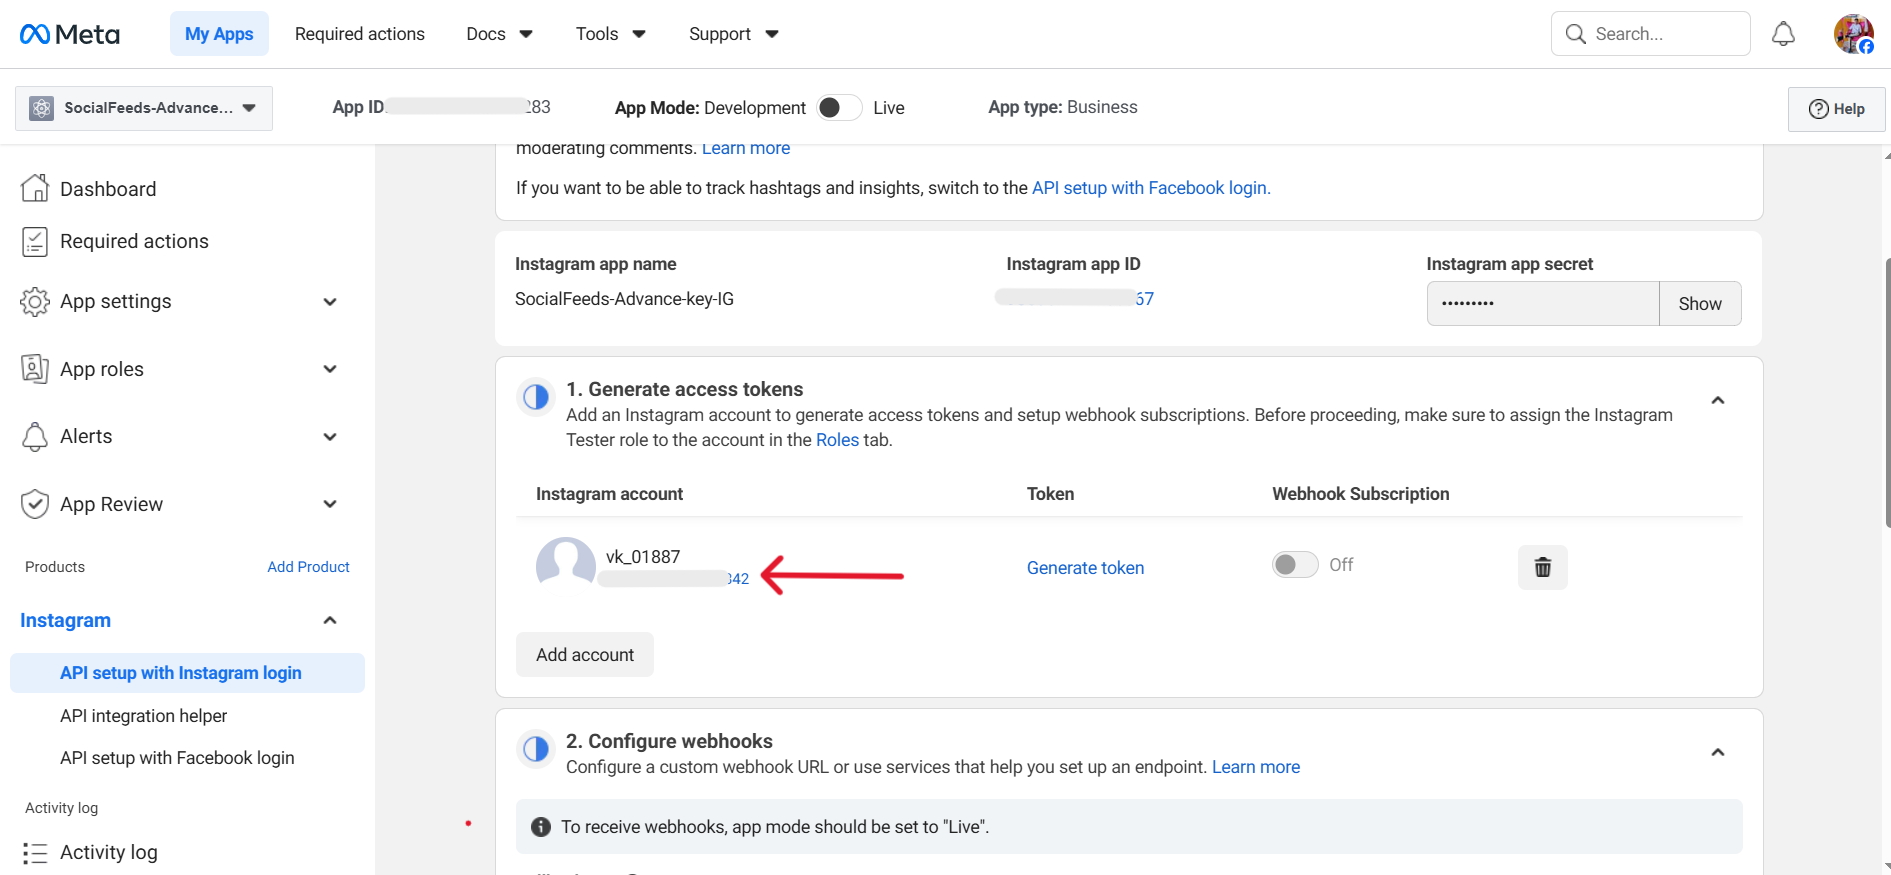Screen dimensions: 1891x875
Task: Open the Tools menu
Action: click(610, 34)
